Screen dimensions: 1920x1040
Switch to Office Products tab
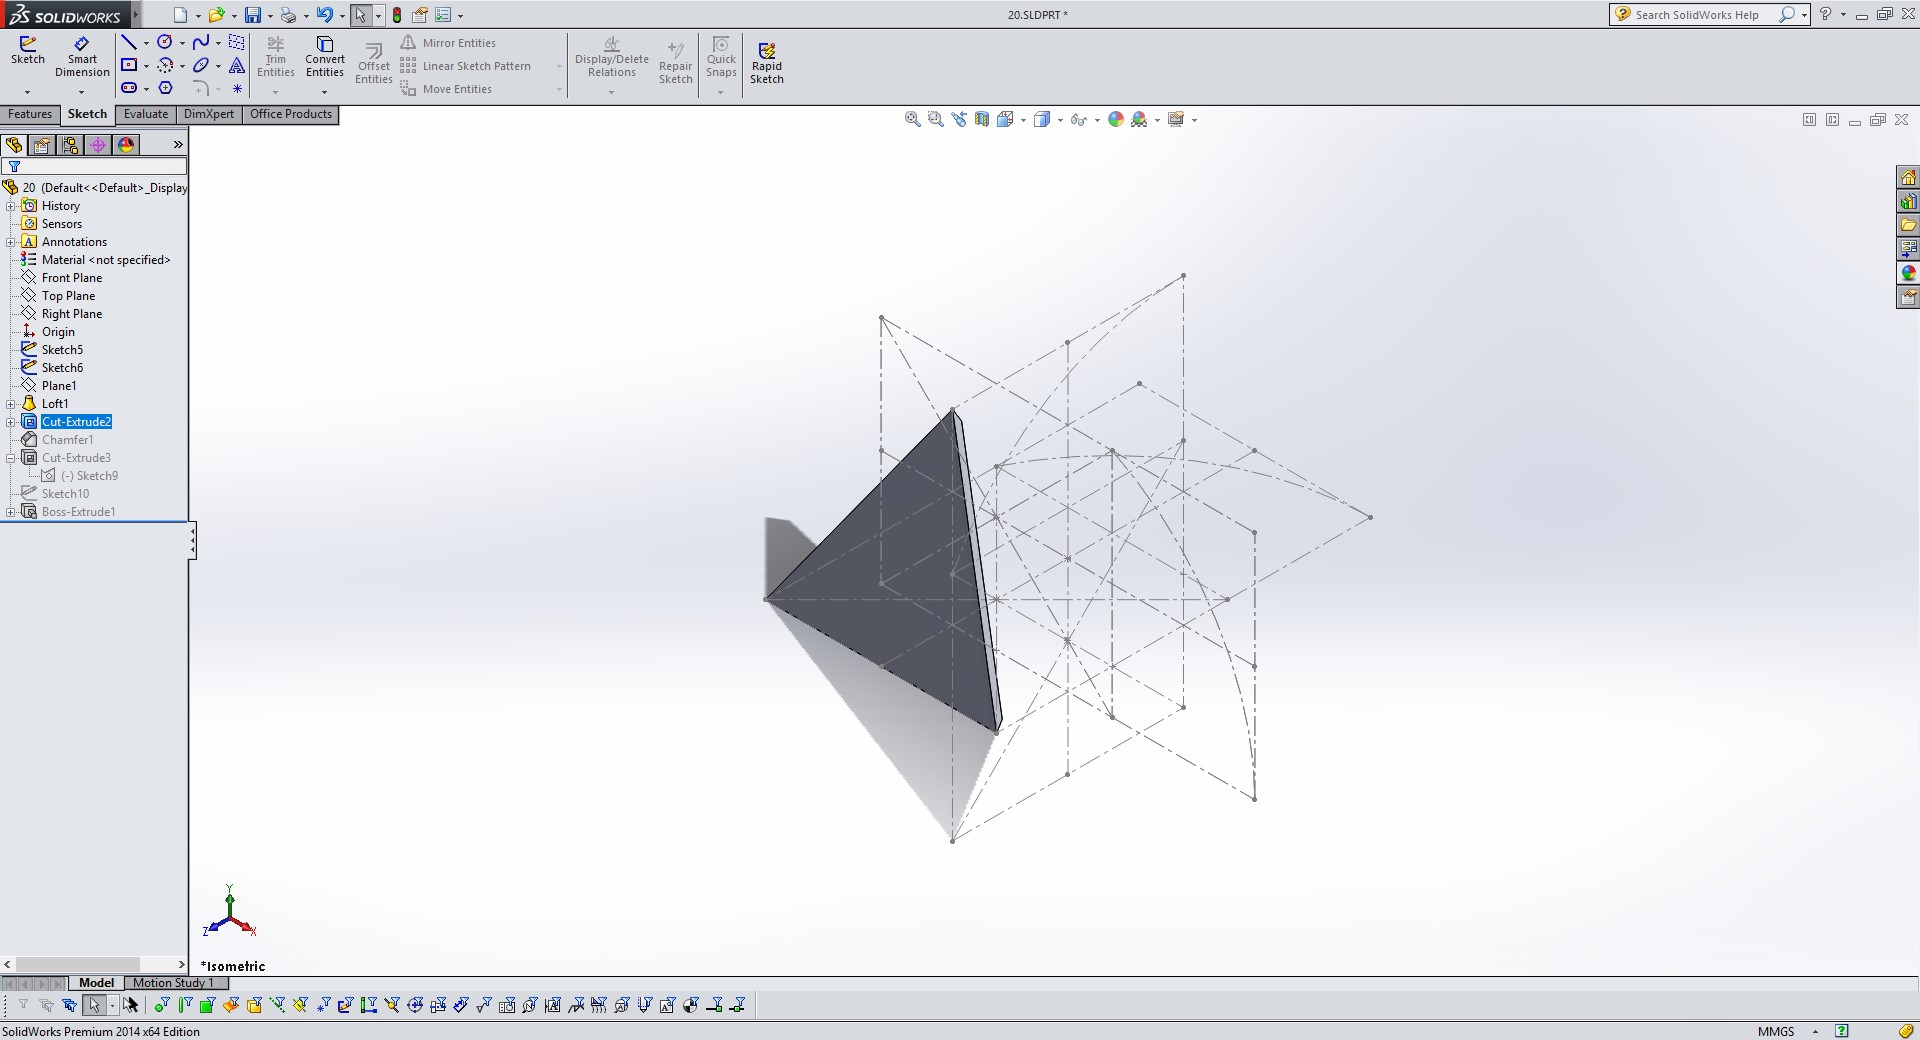point(291,114)
